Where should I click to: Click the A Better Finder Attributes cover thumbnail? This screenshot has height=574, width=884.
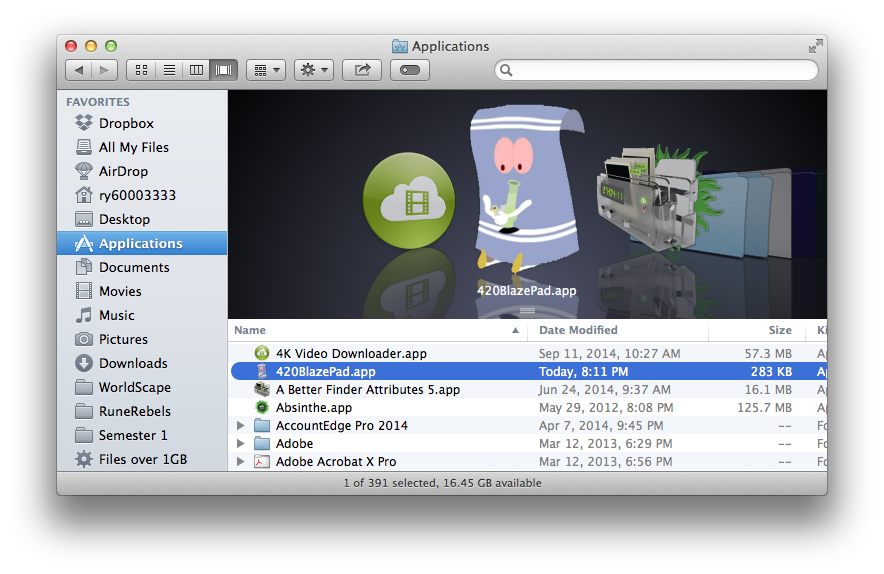648,197
